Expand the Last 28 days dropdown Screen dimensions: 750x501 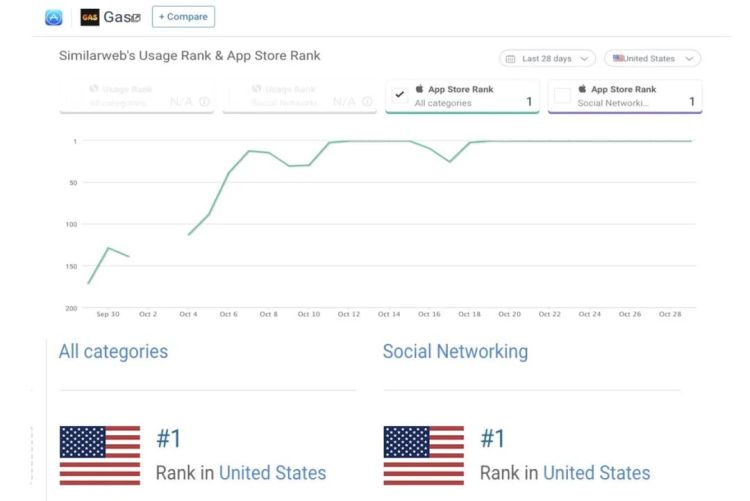coord(548,59)
